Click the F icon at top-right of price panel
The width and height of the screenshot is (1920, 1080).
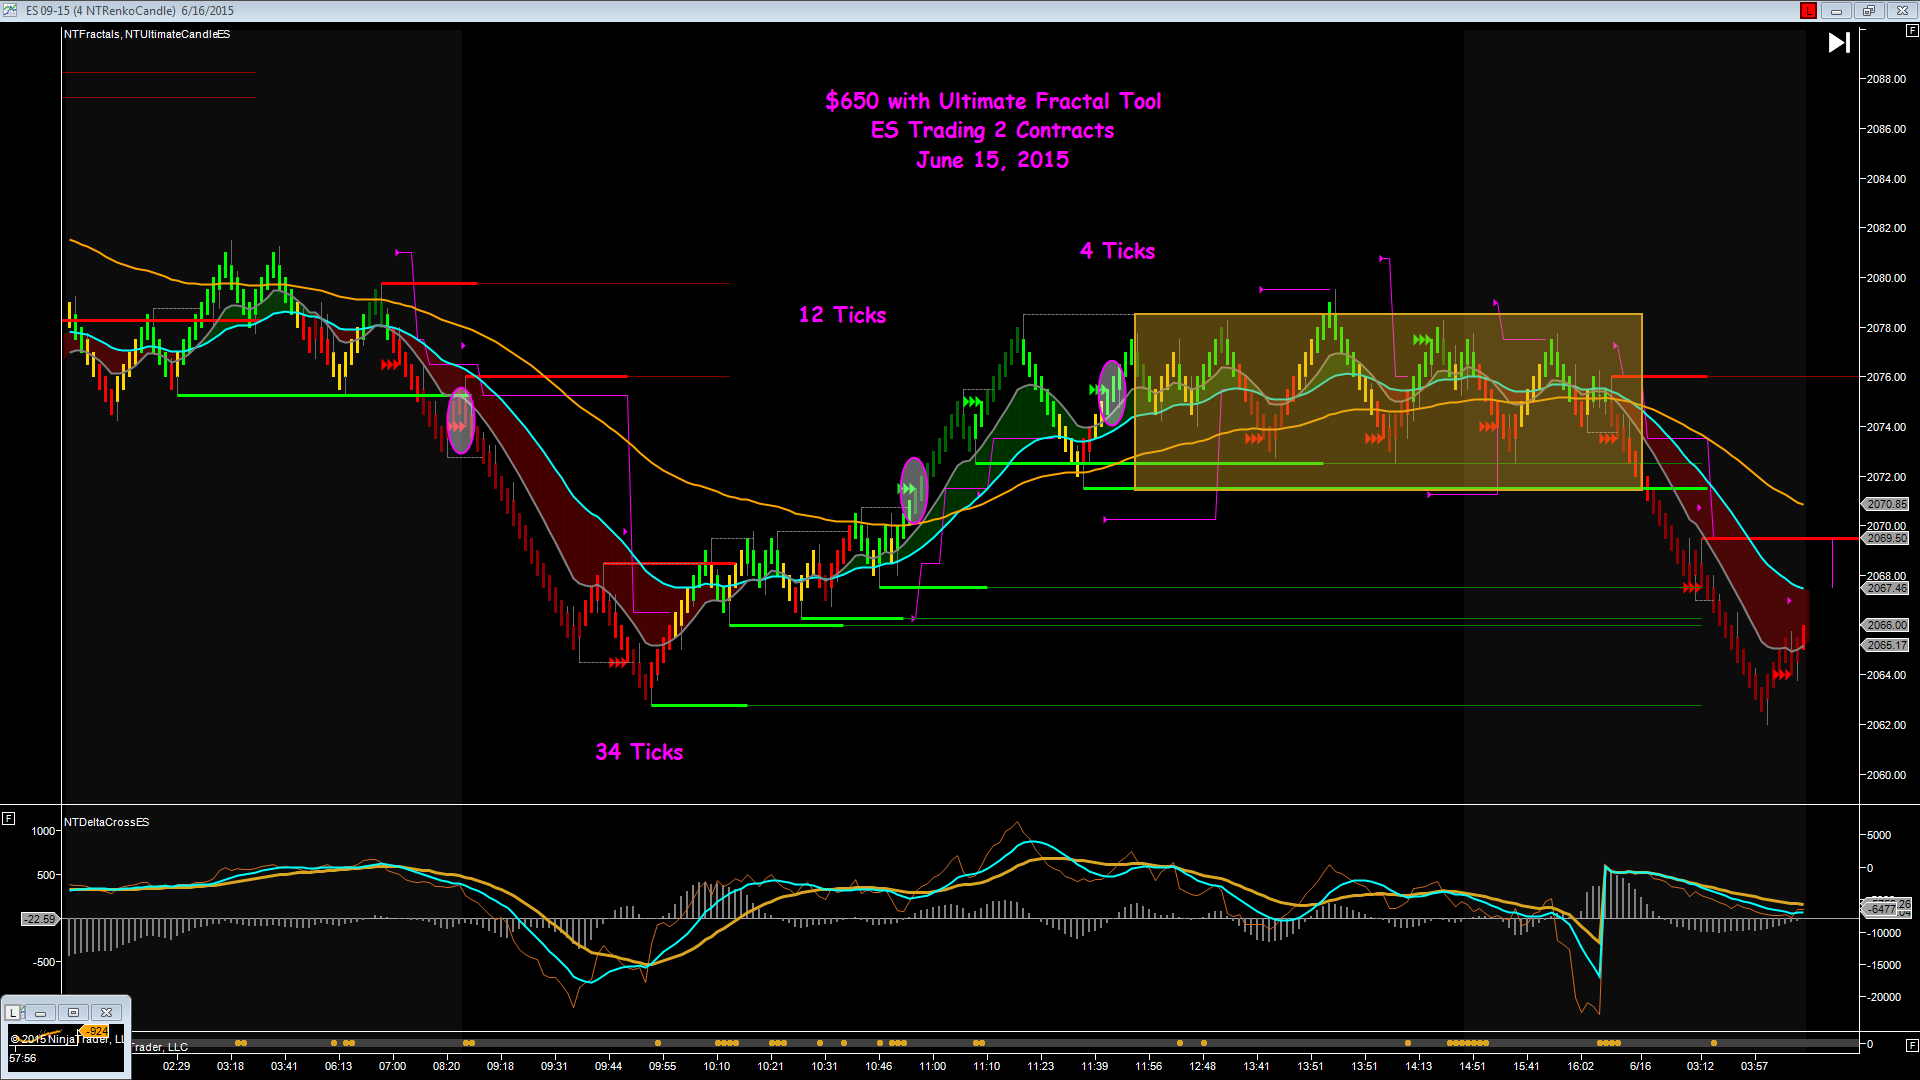coord(1911,32)
